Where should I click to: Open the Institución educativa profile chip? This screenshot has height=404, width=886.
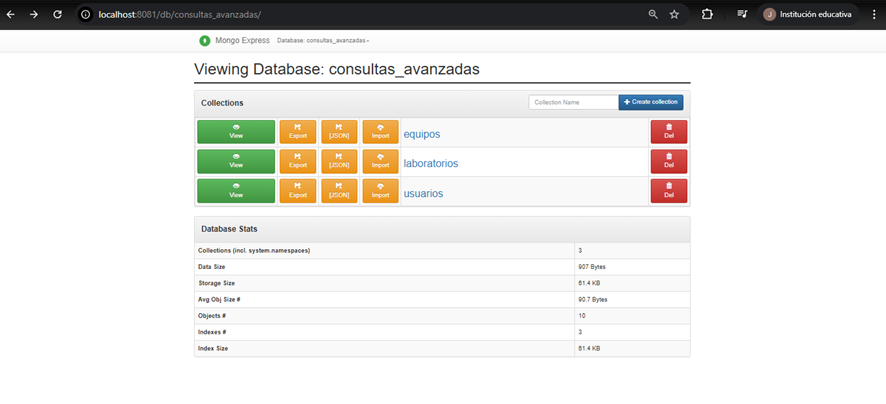click(808, 15)
